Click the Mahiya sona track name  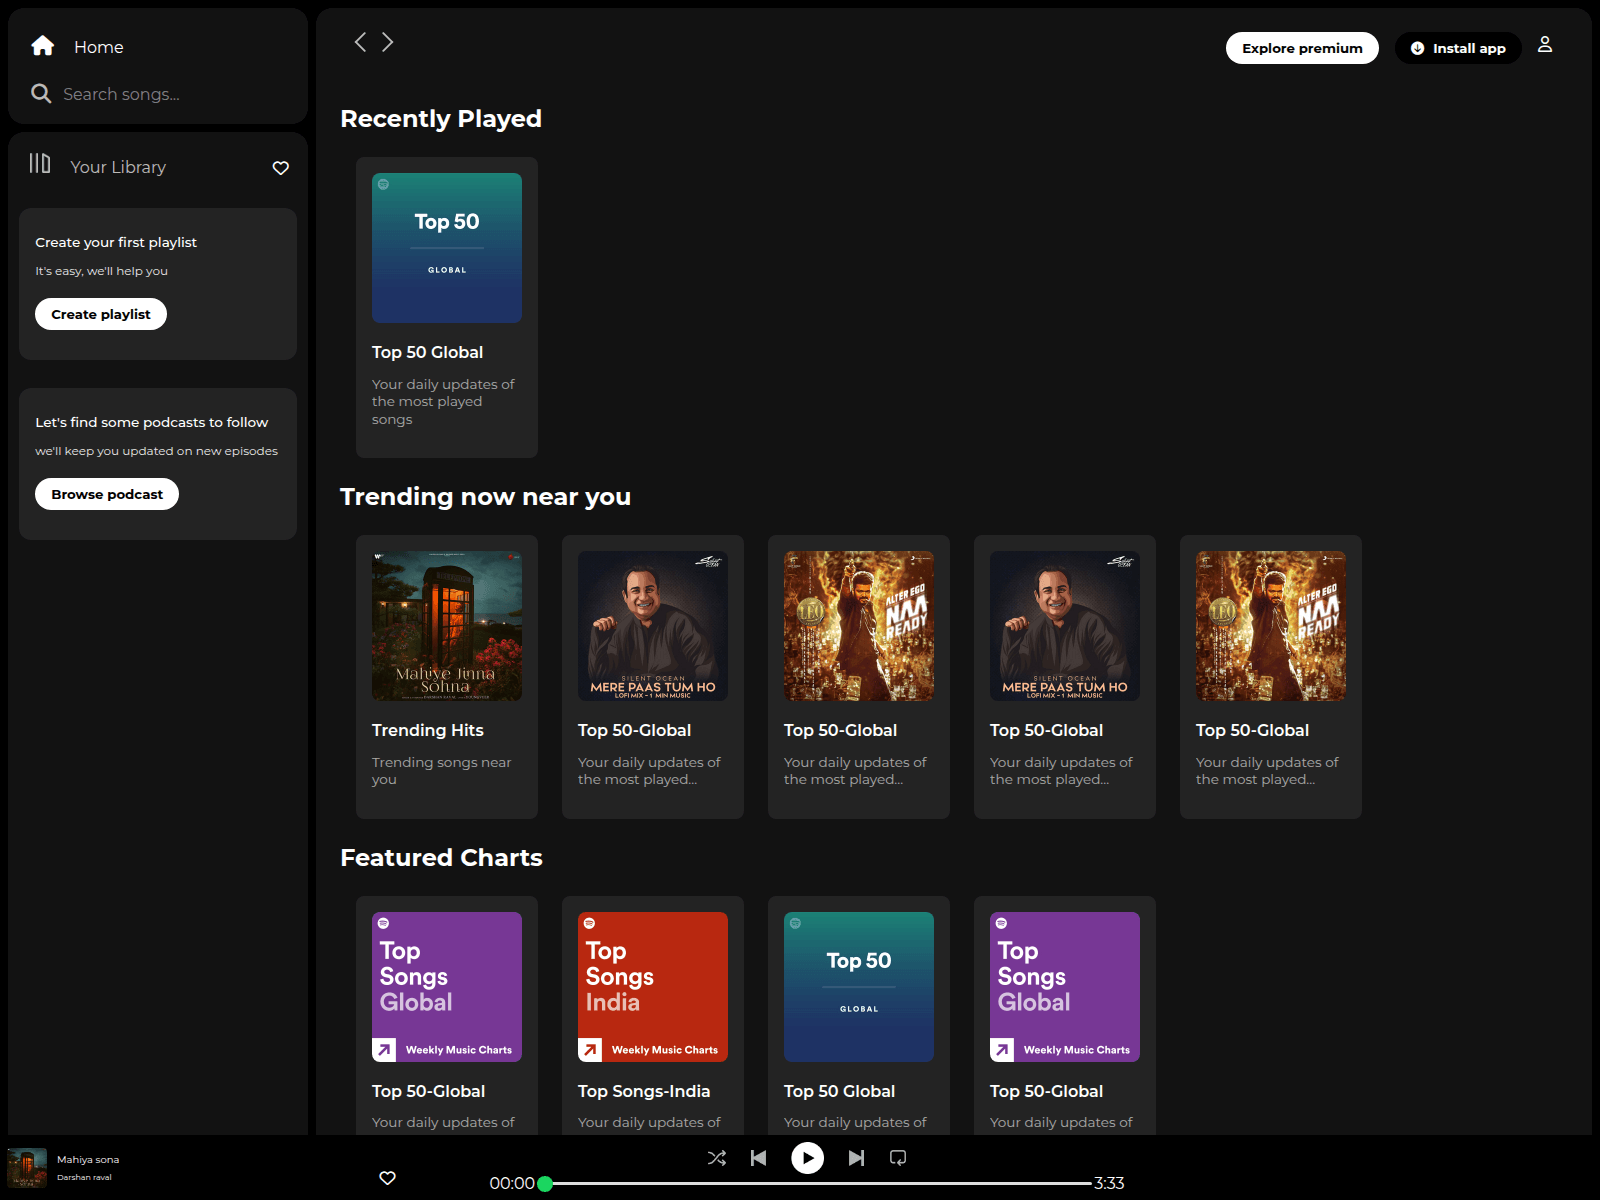(x=88, y=1160)
